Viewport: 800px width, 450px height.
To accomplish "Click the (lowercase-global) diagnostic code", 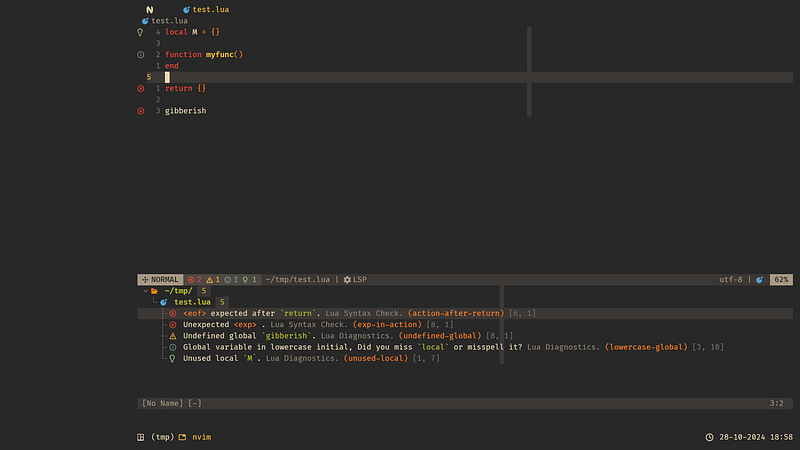I will click(646, 347).
